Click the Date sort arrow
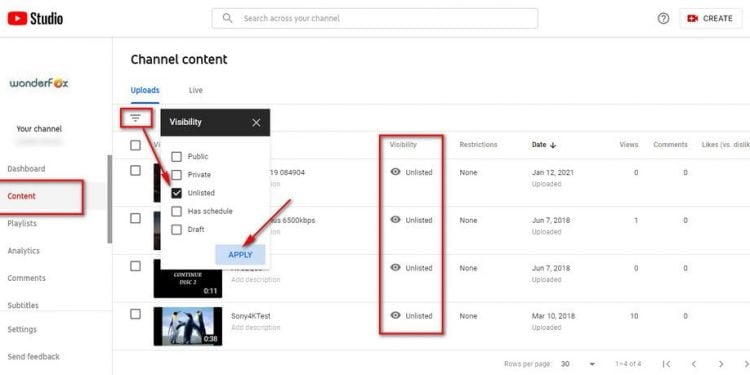 (553, 145)
